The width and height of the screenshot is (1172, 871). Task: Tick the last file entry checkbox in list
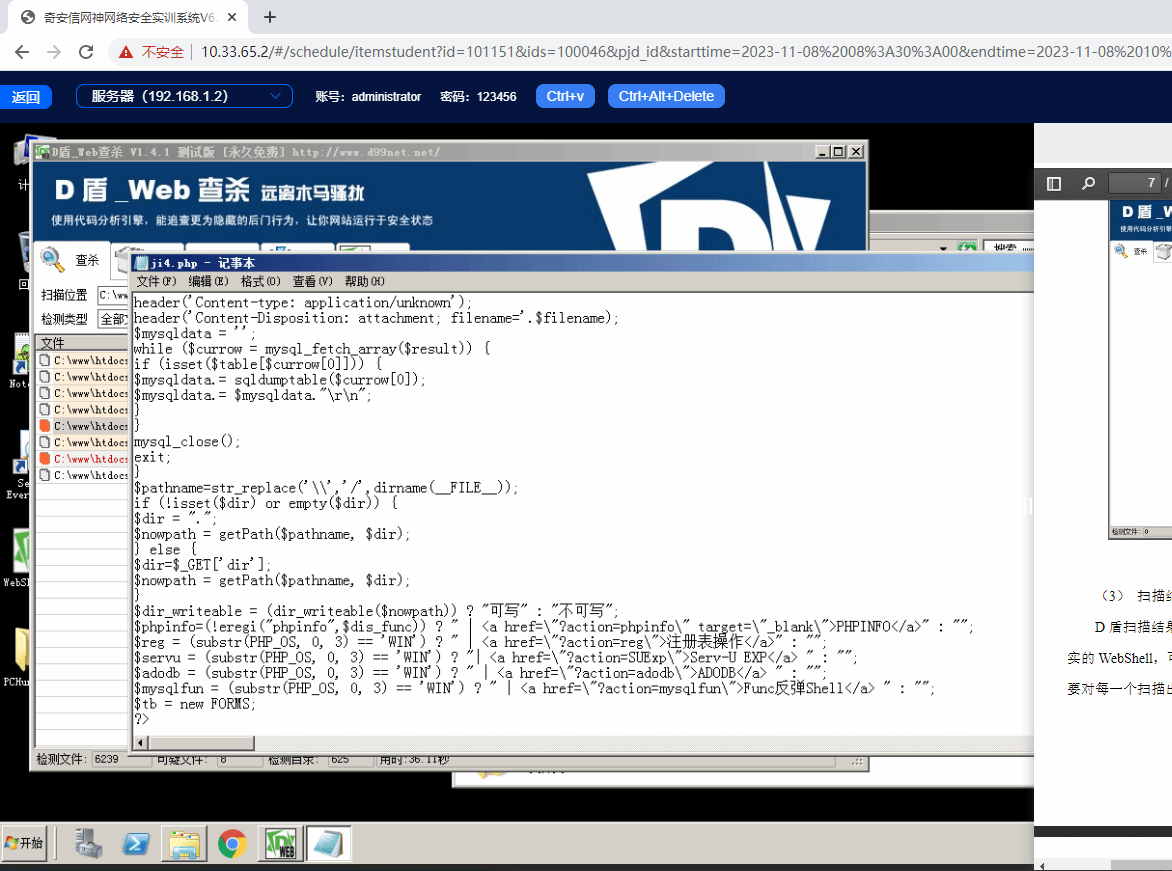coord(45,475)
